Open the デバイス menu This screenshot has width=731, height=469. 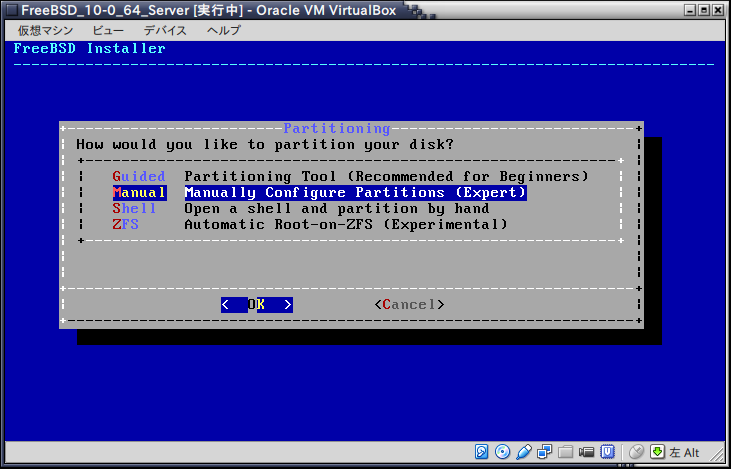click(x=165, y=30)
